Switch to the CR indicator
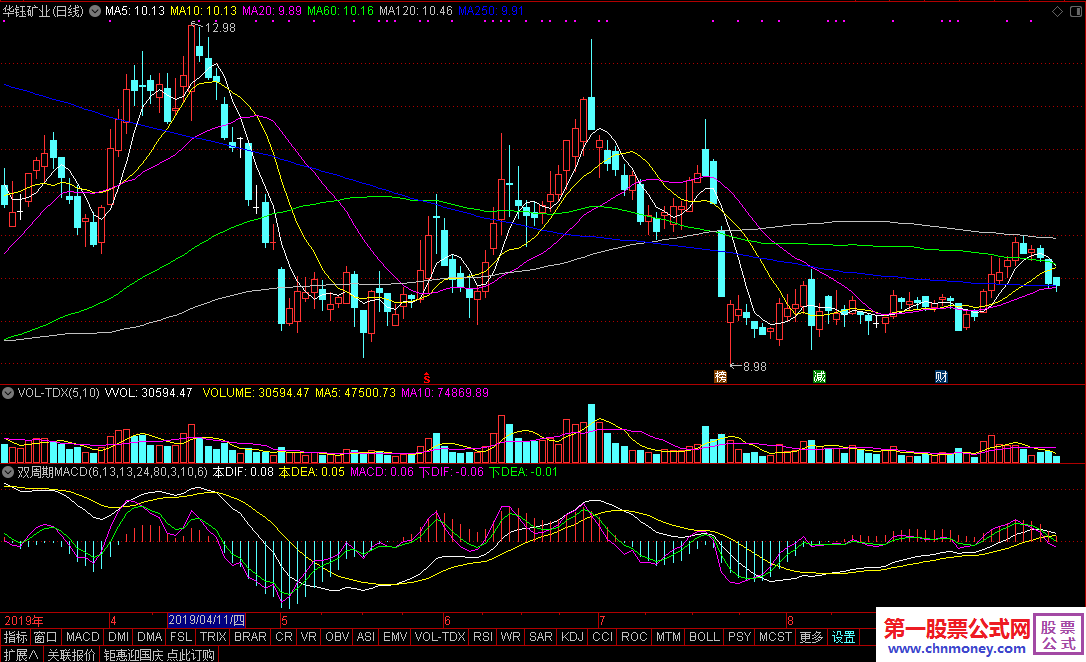The width and height of the screenshot is (1086, 662). click(x=284, y=637)
